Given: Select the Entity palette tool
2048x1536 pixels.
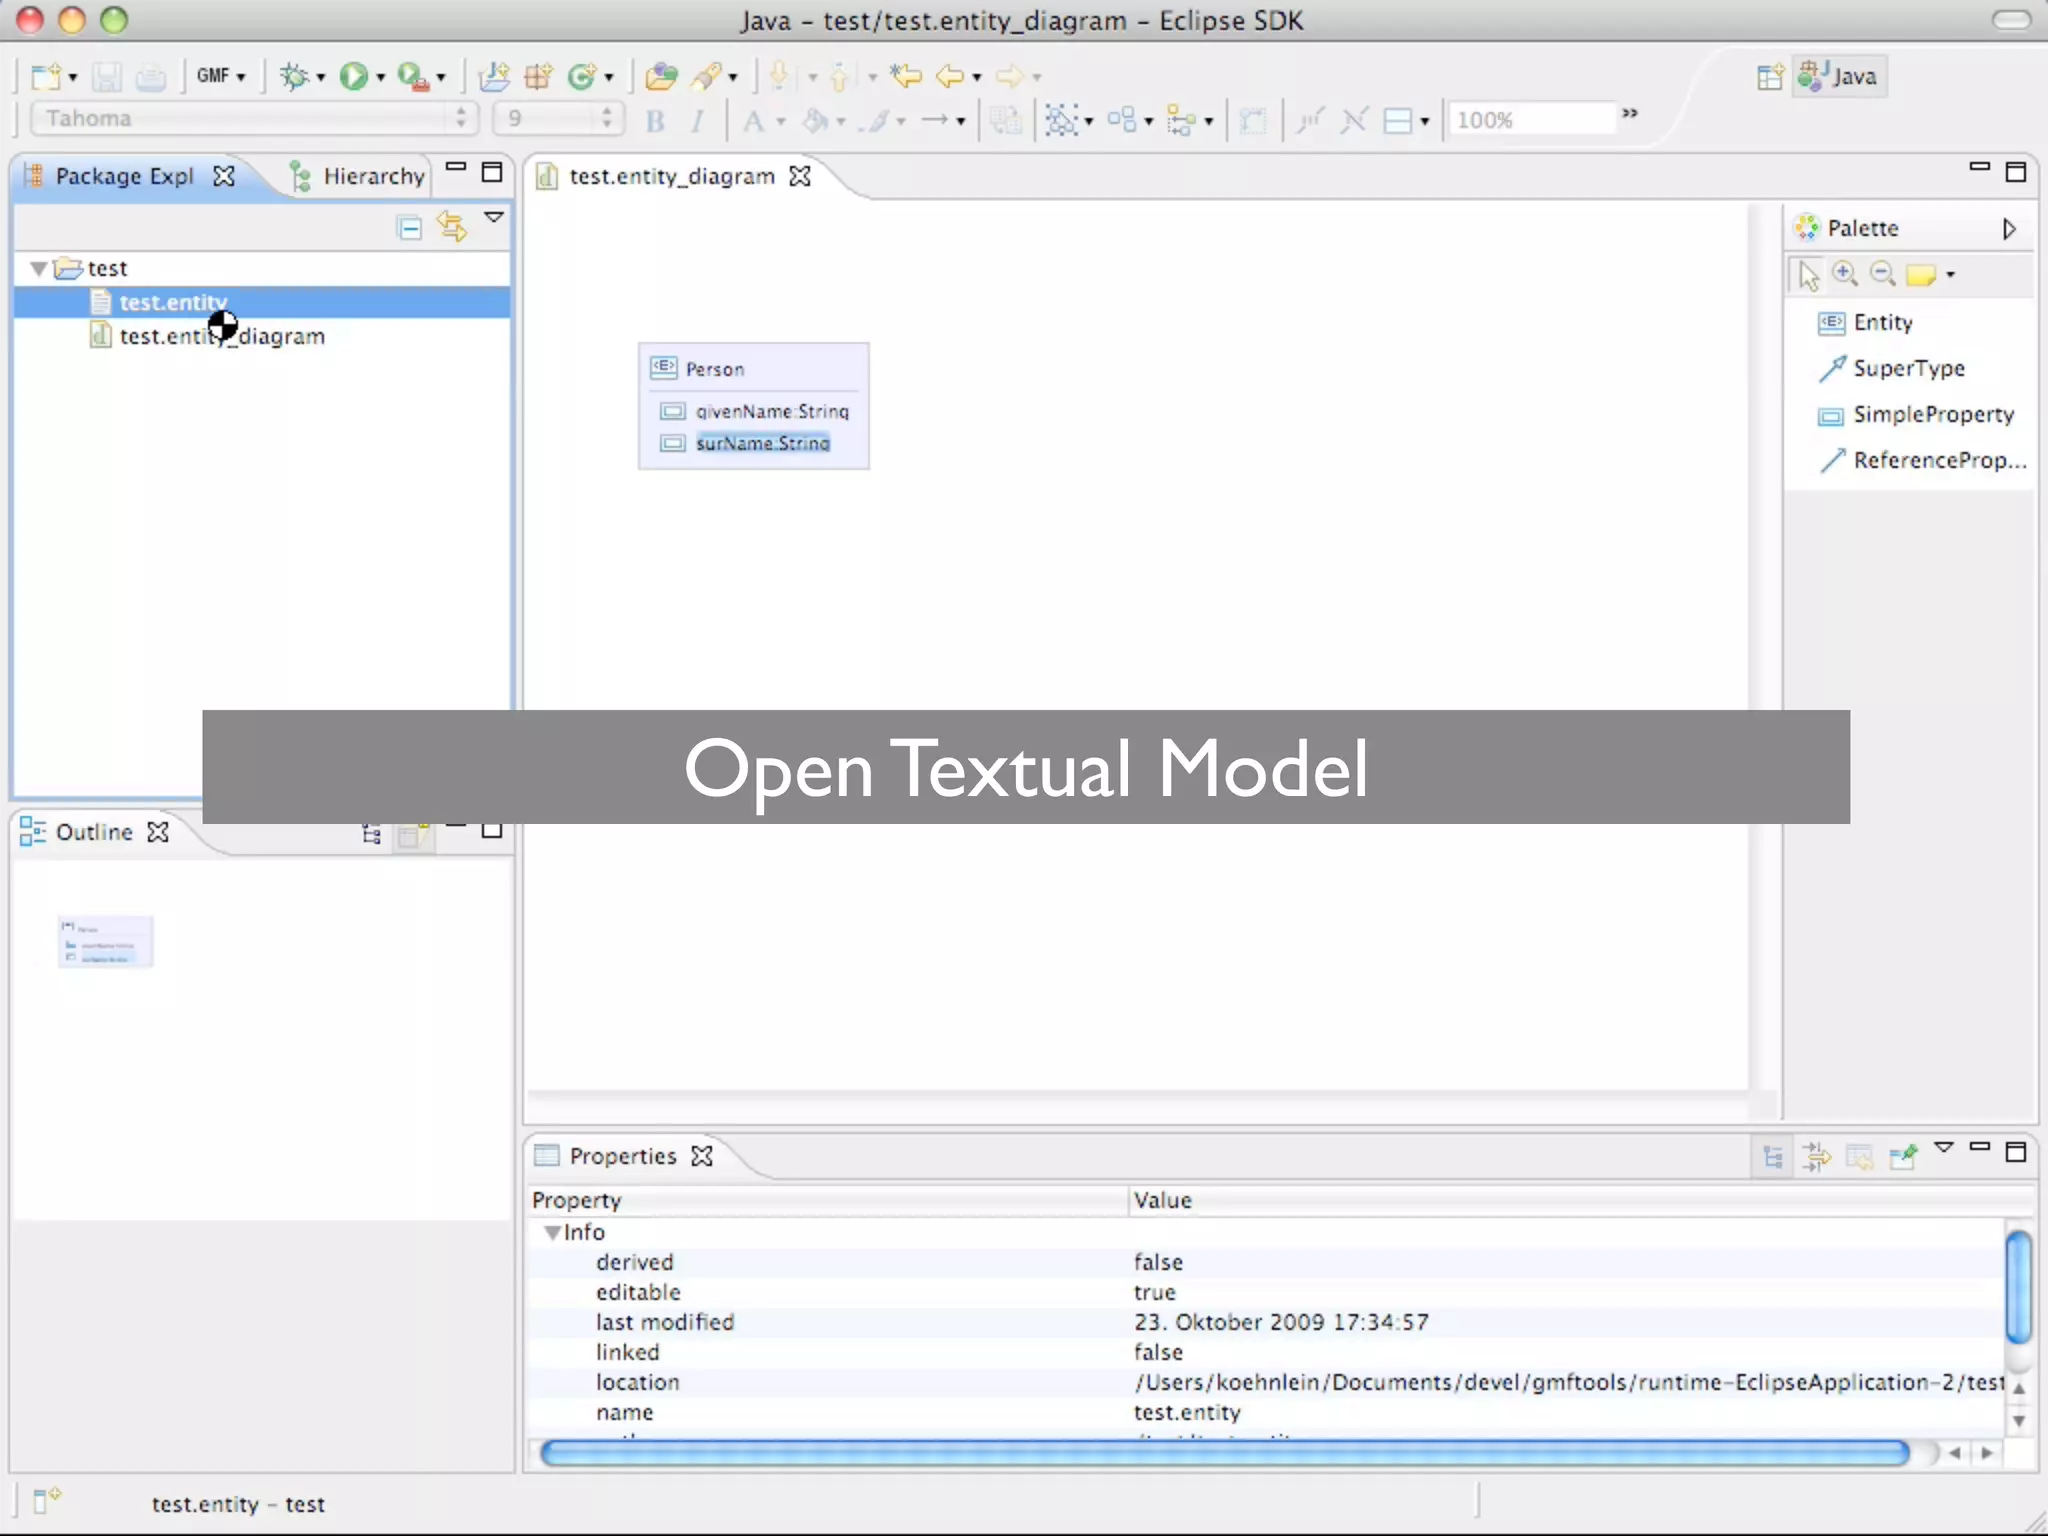Looking at the screenshot, I should click(1866, 322).
